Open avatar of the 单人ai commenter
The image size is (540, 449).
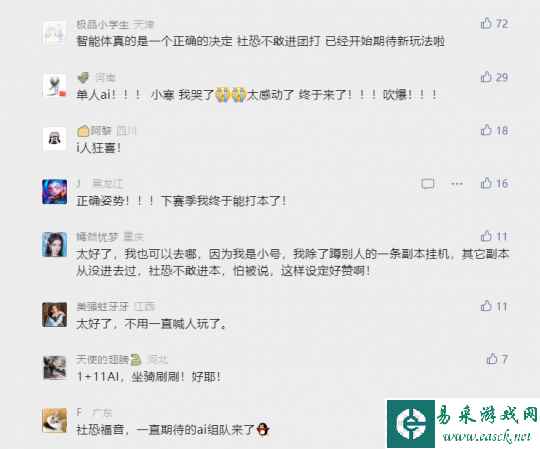click(54, 86)
